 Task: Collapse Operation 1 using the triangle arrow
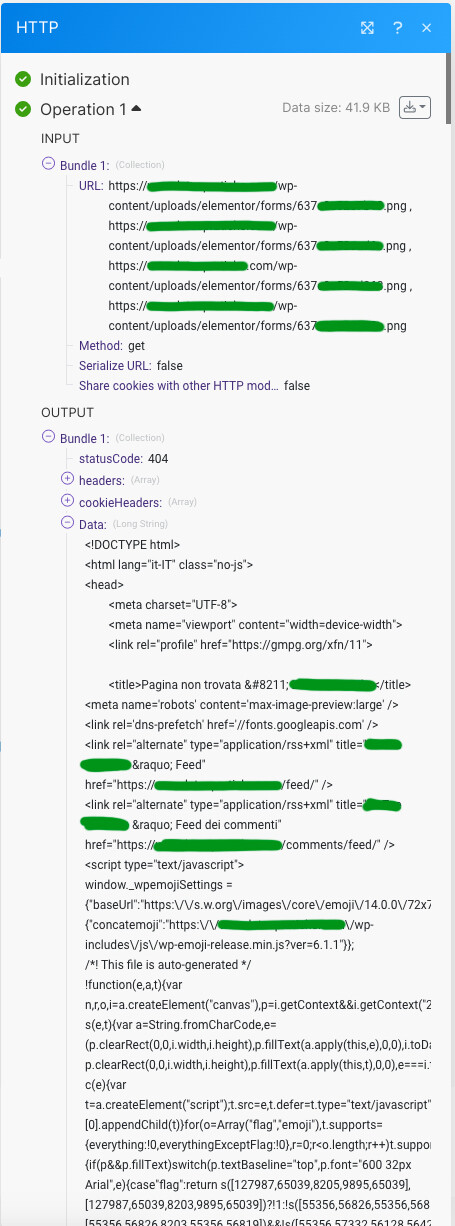(x=136, y=108)
